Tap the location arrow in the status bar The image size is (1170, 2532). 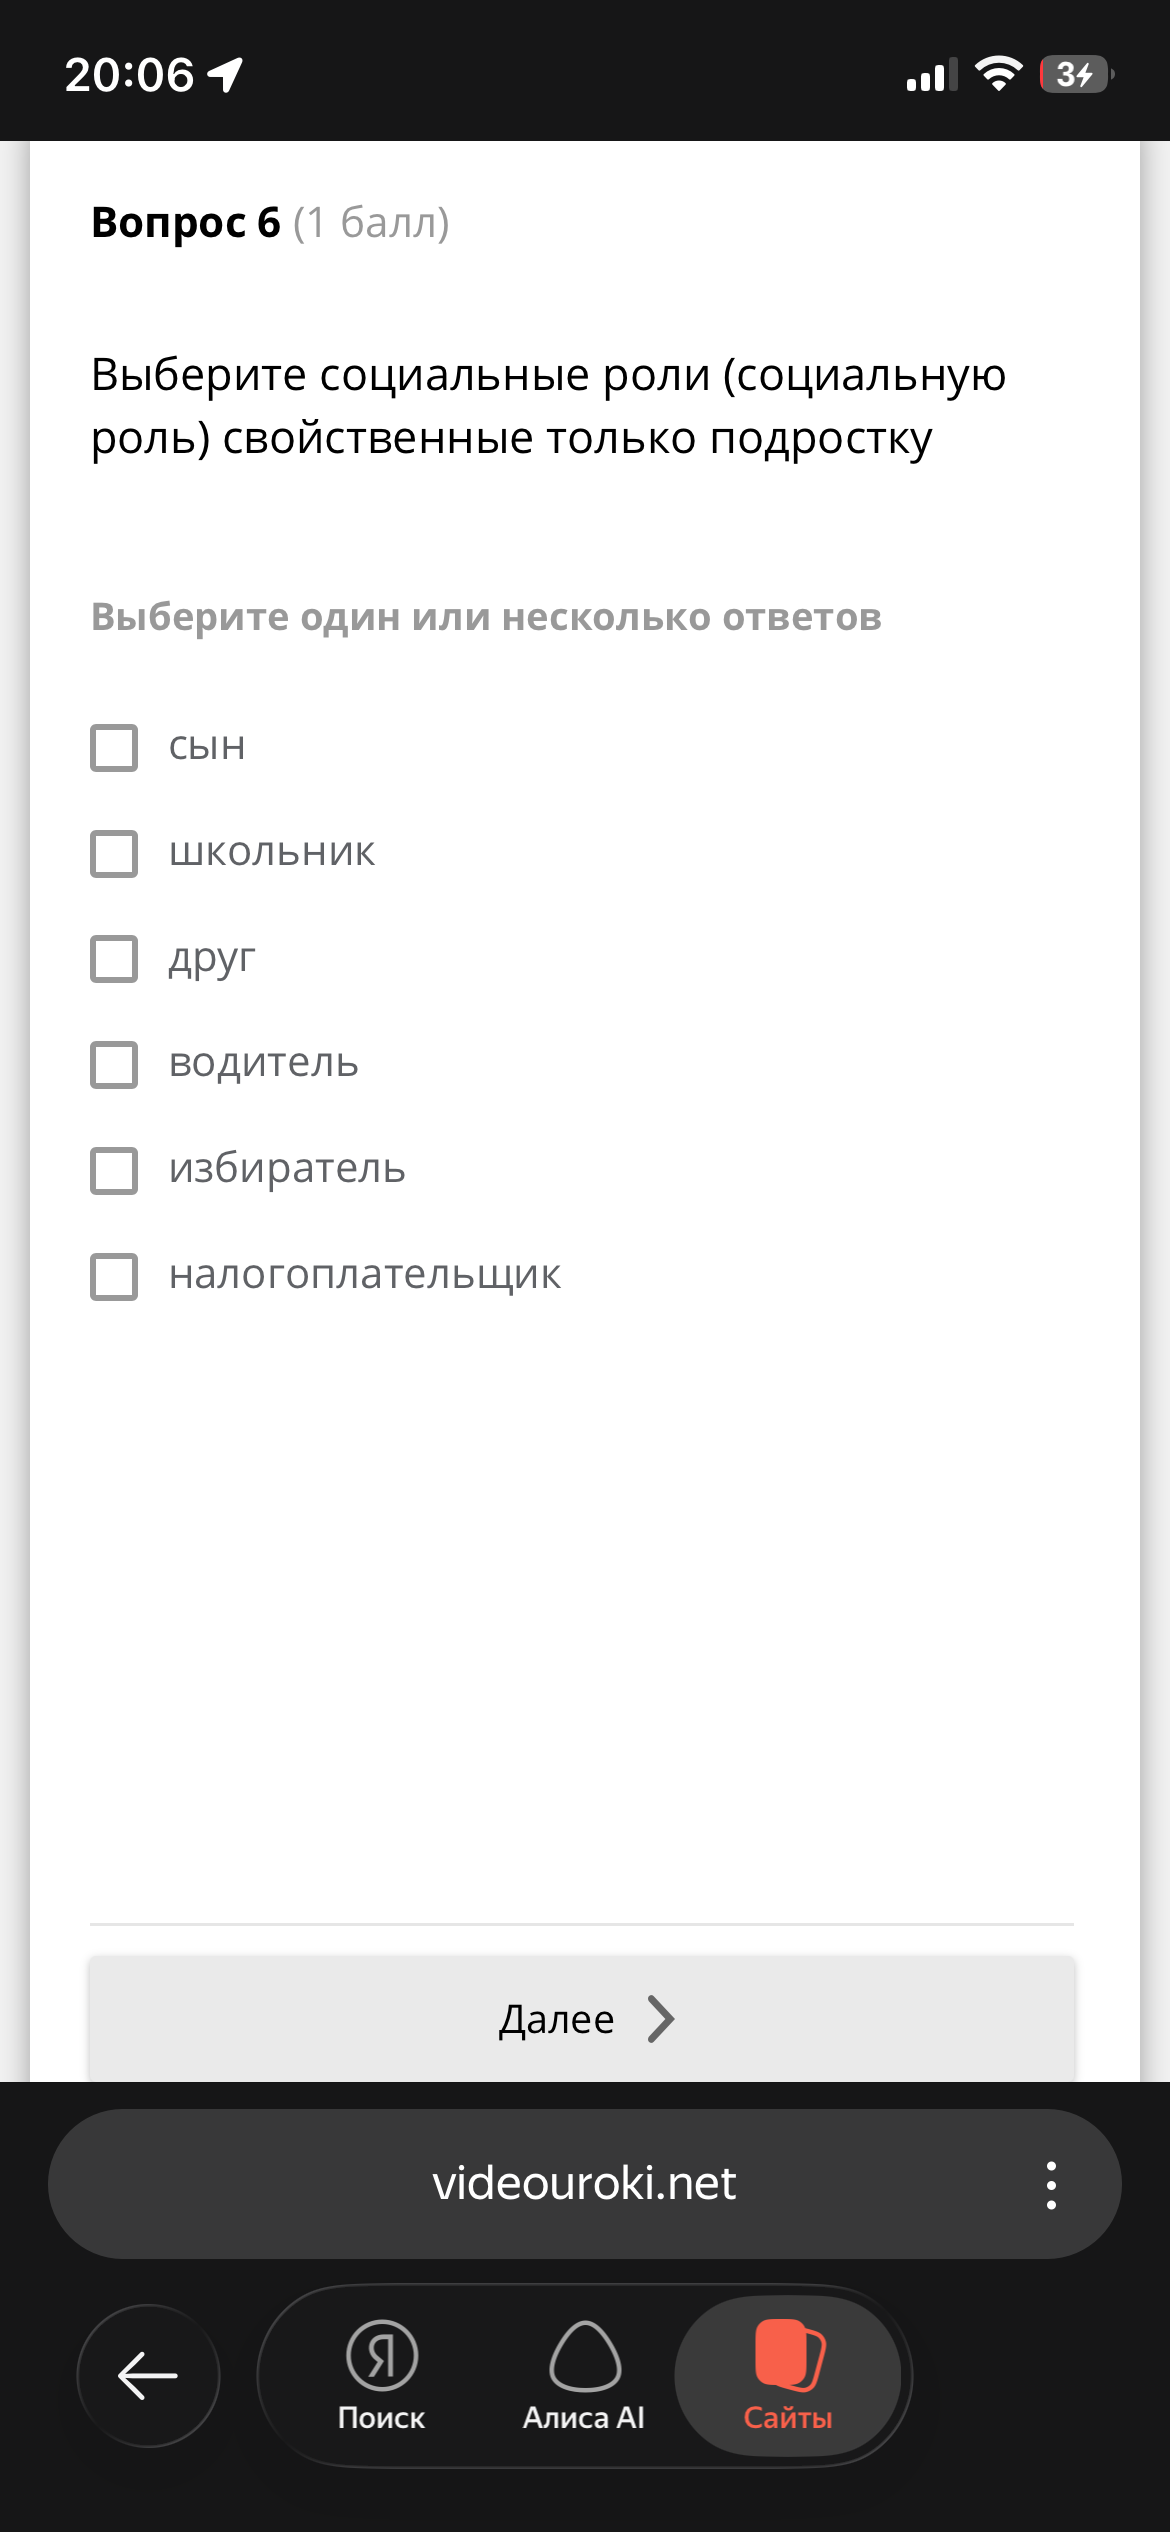coord(222,71)
